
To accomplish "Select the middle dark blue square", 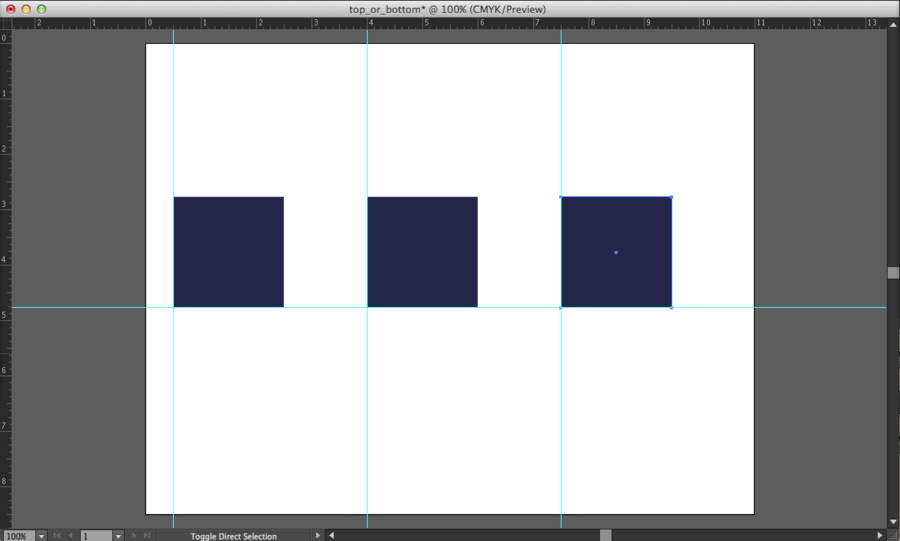I will [x=422, y=252].
